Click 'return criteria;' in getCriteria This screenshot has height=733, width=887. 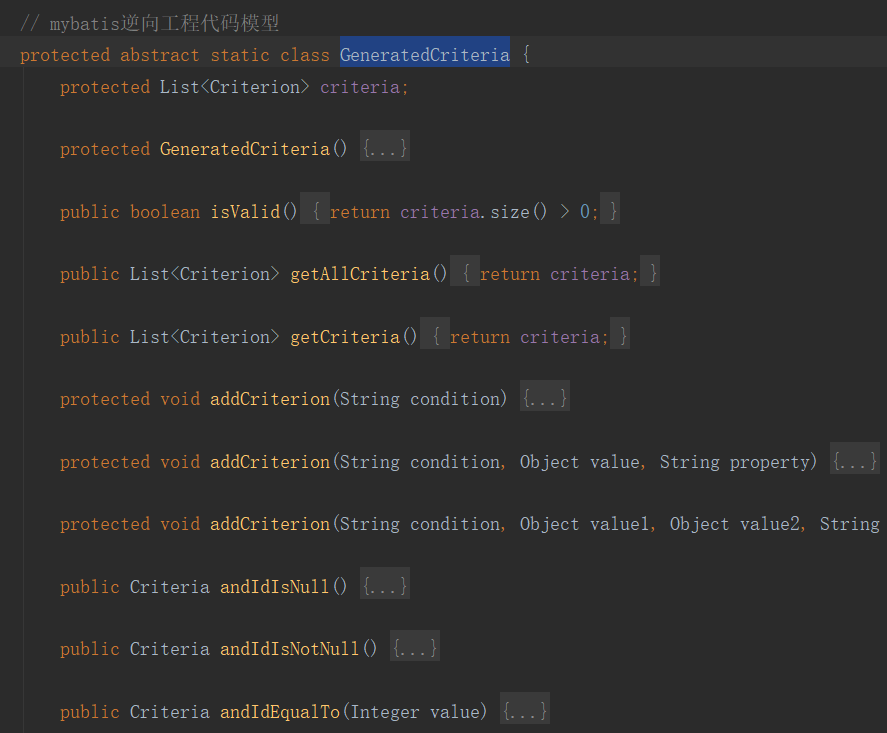pyautogui.click(x=529, y=337)
